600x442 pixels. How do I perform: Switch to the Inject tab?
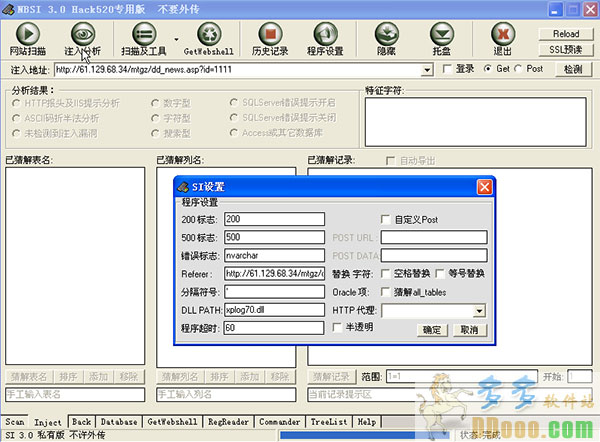point(48,422)
